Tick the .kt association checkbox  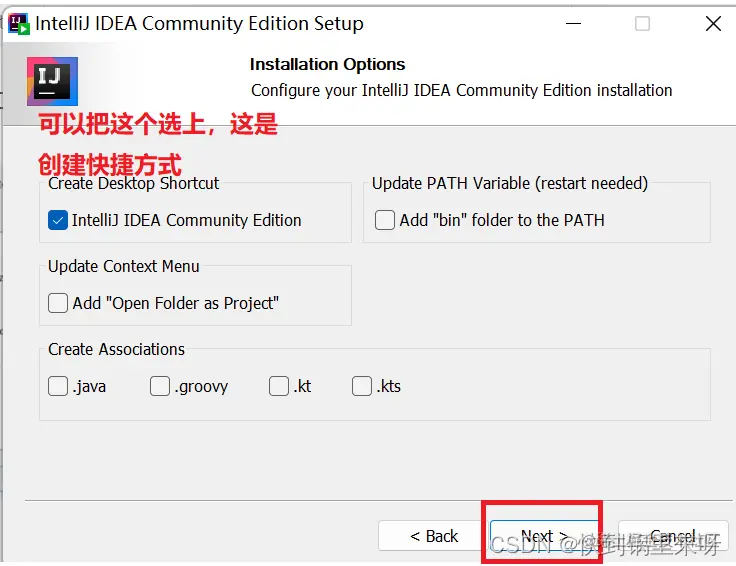pos(279,386)
